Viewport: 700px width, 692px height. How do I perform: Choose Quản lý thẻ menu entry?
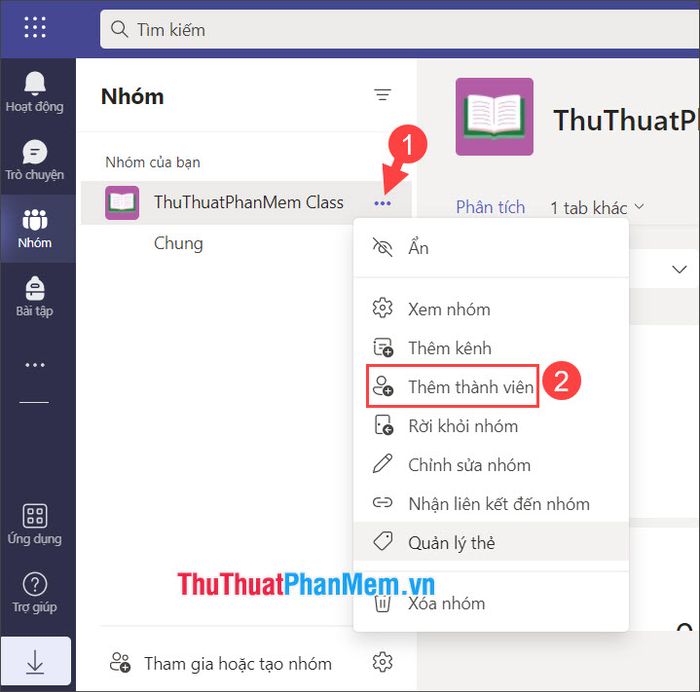coord(491,542)
